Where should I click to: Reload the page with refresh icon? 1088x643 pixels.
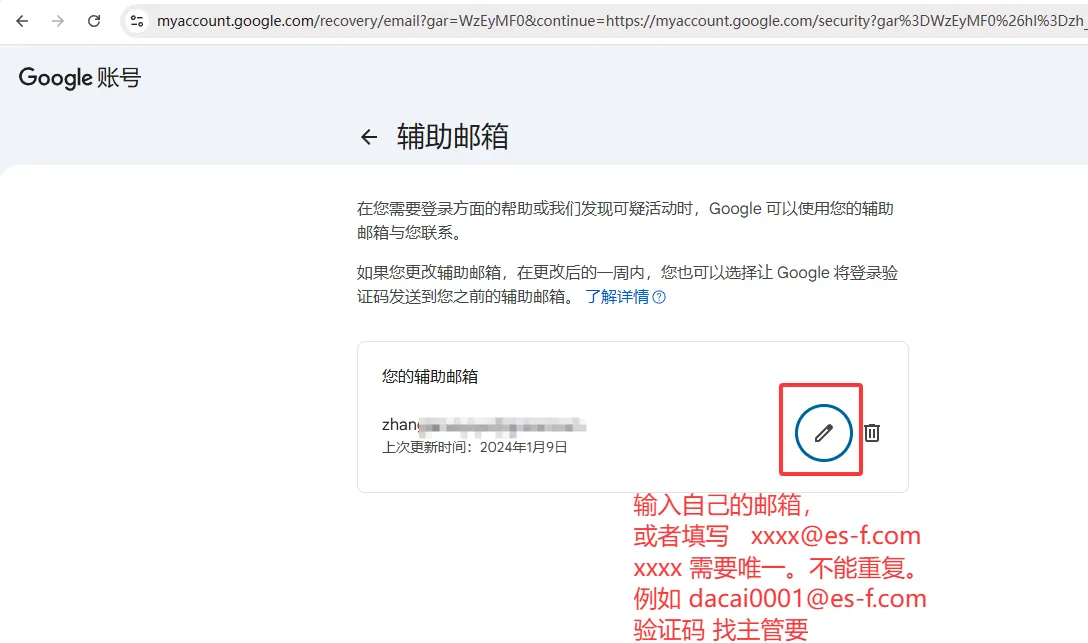(94, 21)
